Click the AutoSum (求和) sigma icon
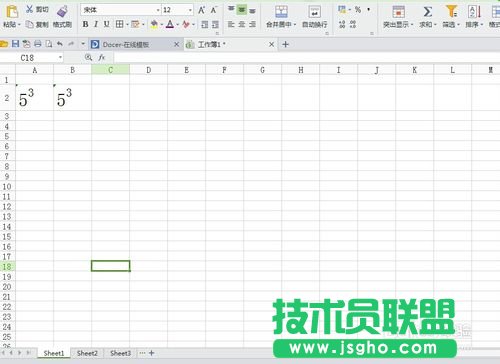Viewport: 500px width, 364px height. click(x=428, y=12)
